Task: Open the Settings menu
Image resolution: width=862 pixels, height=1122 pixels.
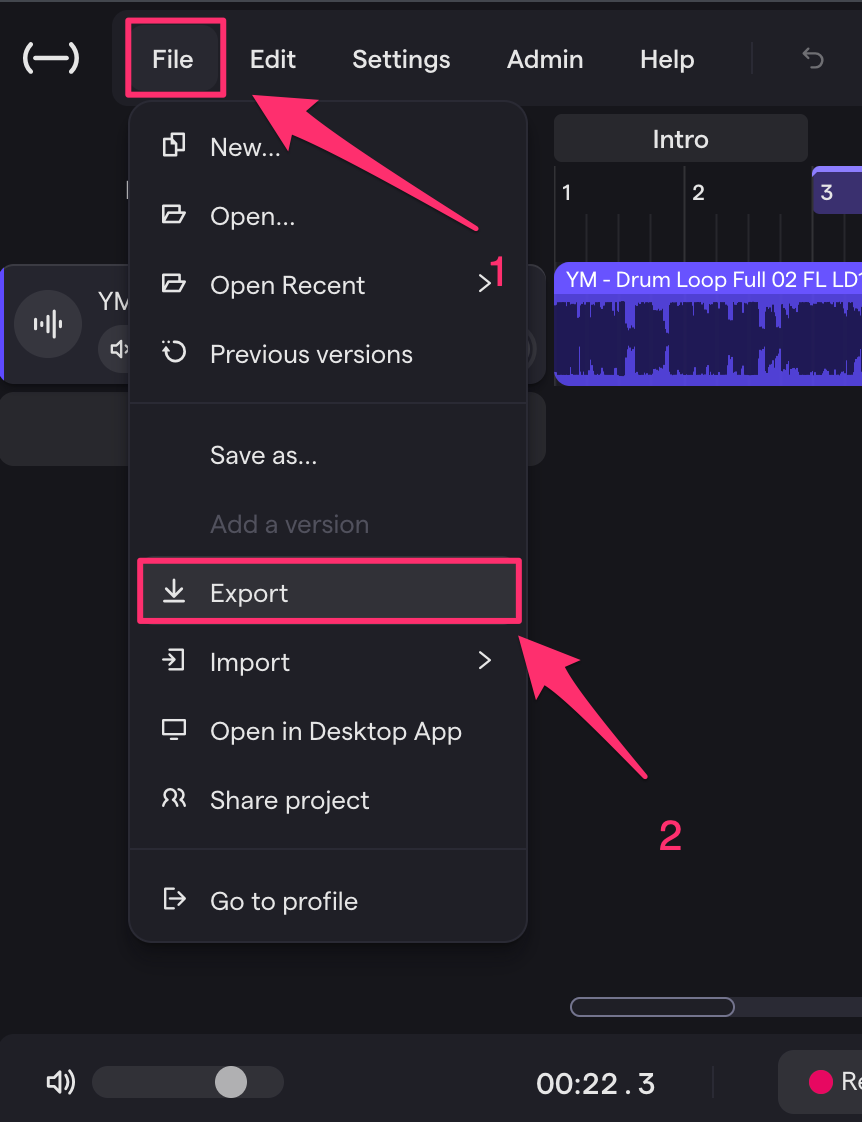Action: [401, 59]
